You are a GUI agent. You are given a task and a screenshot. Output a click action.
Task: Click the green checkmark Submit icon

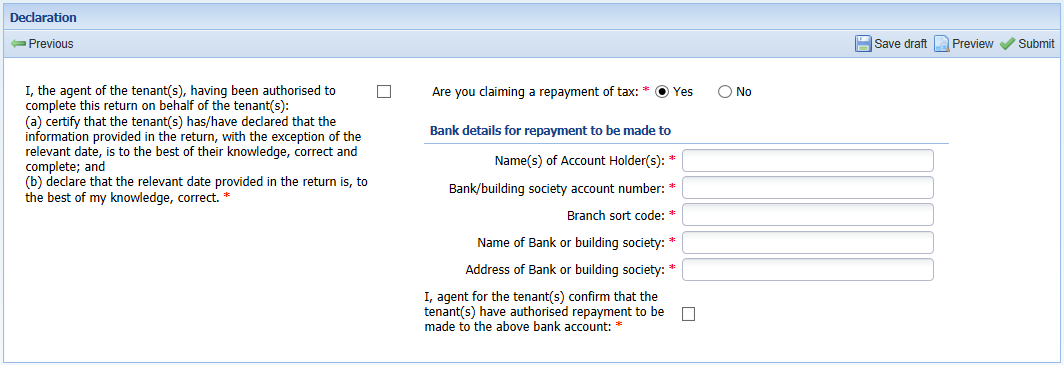click(x=1008, y=44)
